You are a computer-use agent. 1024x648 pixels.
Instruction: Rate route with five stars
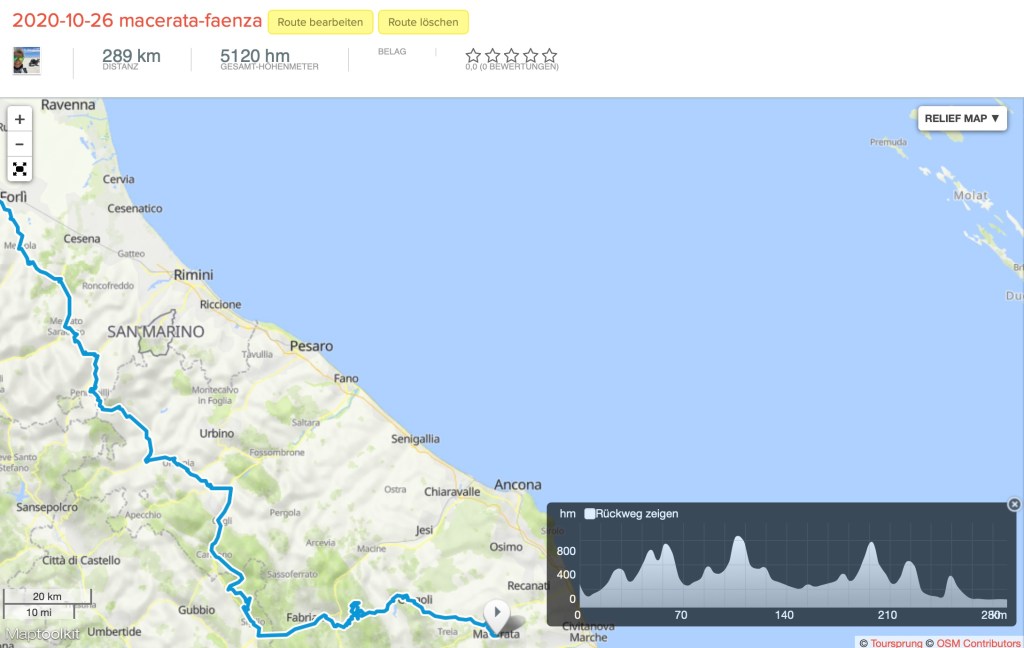pos(549,56)
